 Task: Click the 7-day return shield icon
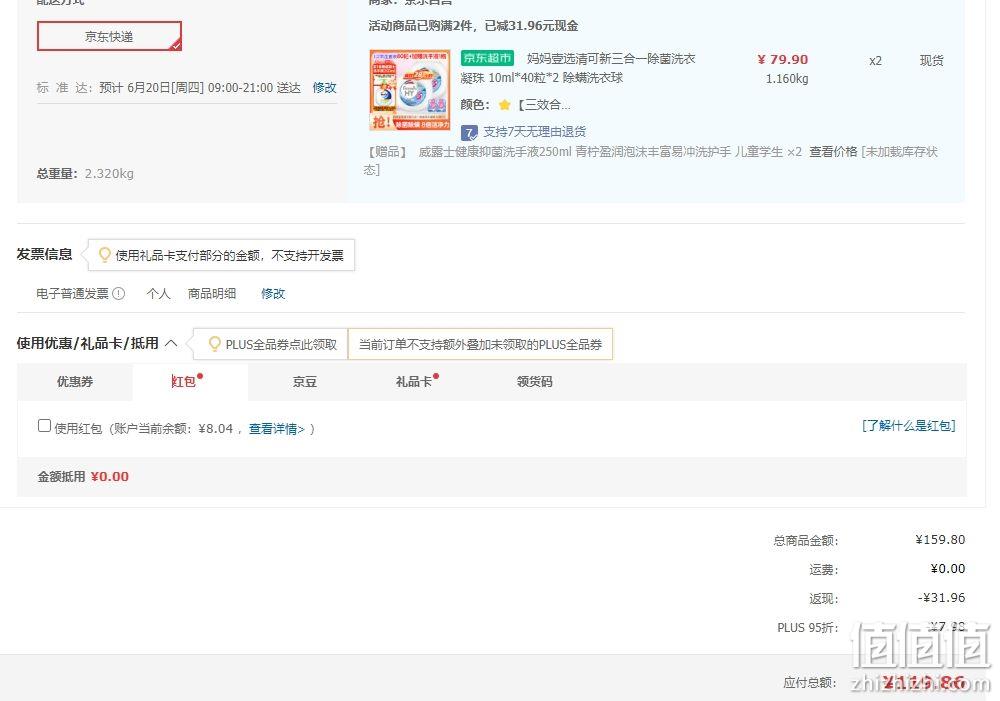click(x=469, y=133)
